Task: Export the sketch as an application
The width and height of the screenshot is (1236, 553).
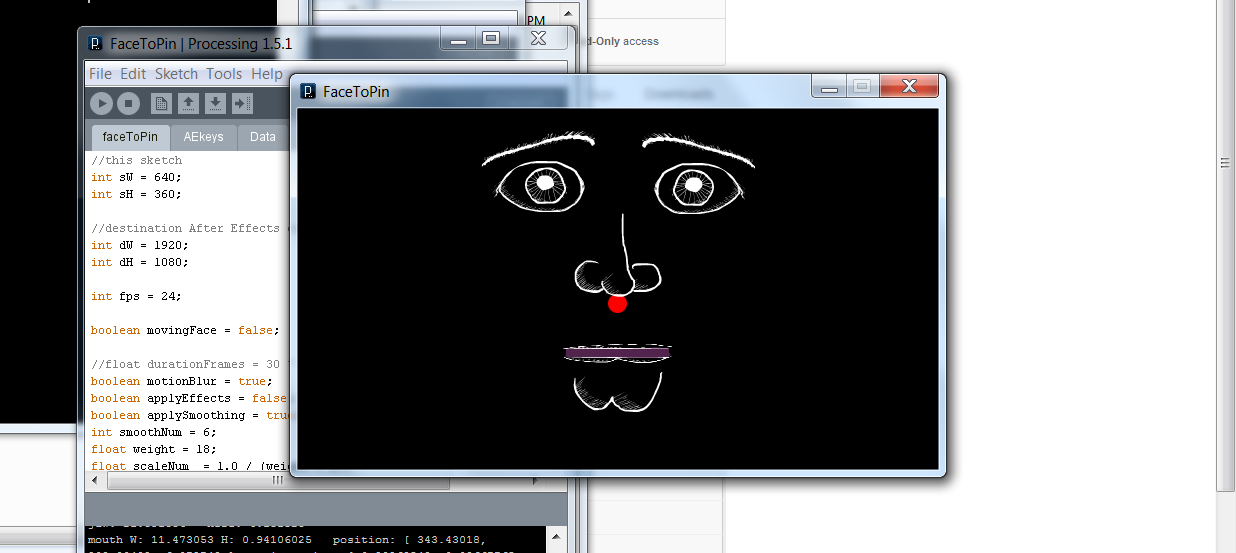Action: 242,103
